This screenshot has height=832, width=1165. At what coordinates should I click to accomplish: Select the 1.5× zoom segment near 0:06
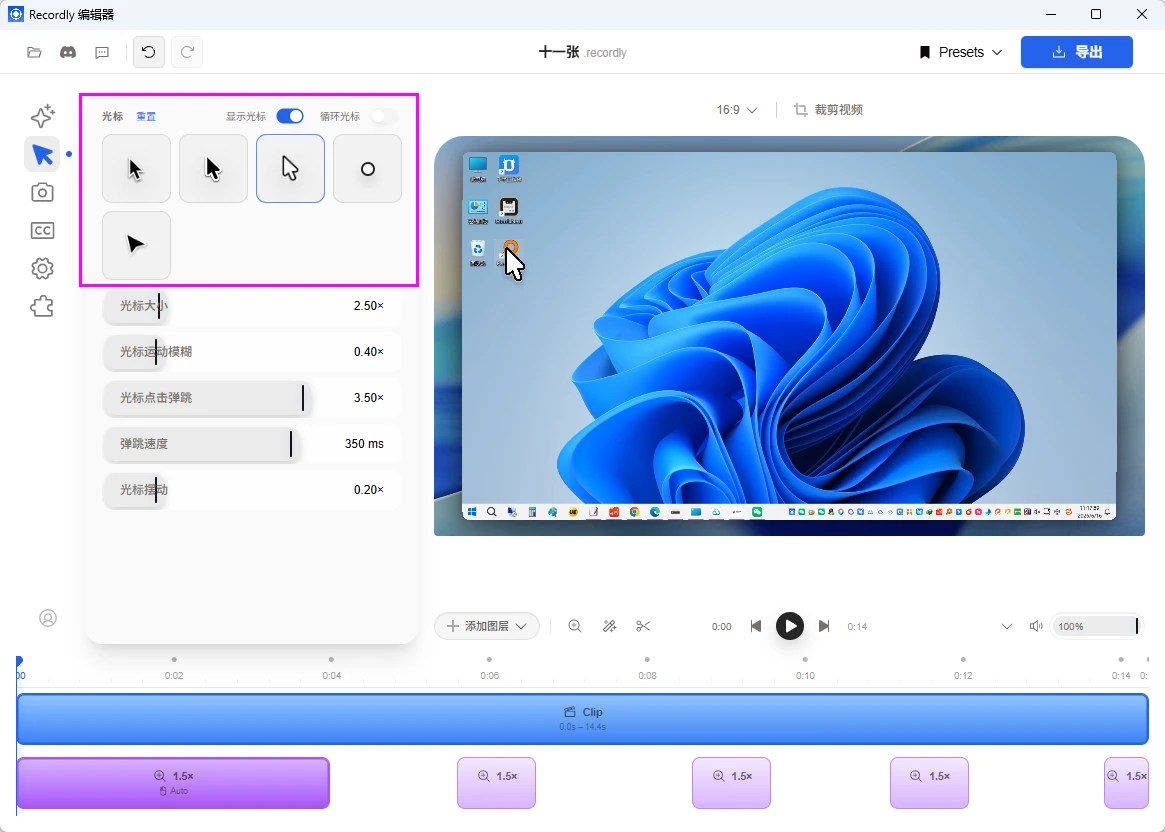click(496, 783)
